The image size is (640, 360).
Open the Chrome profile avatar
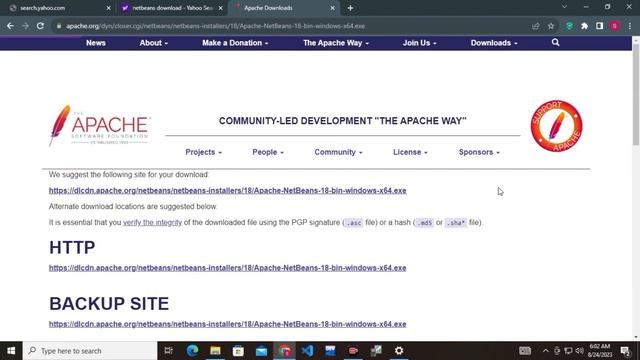615,26
